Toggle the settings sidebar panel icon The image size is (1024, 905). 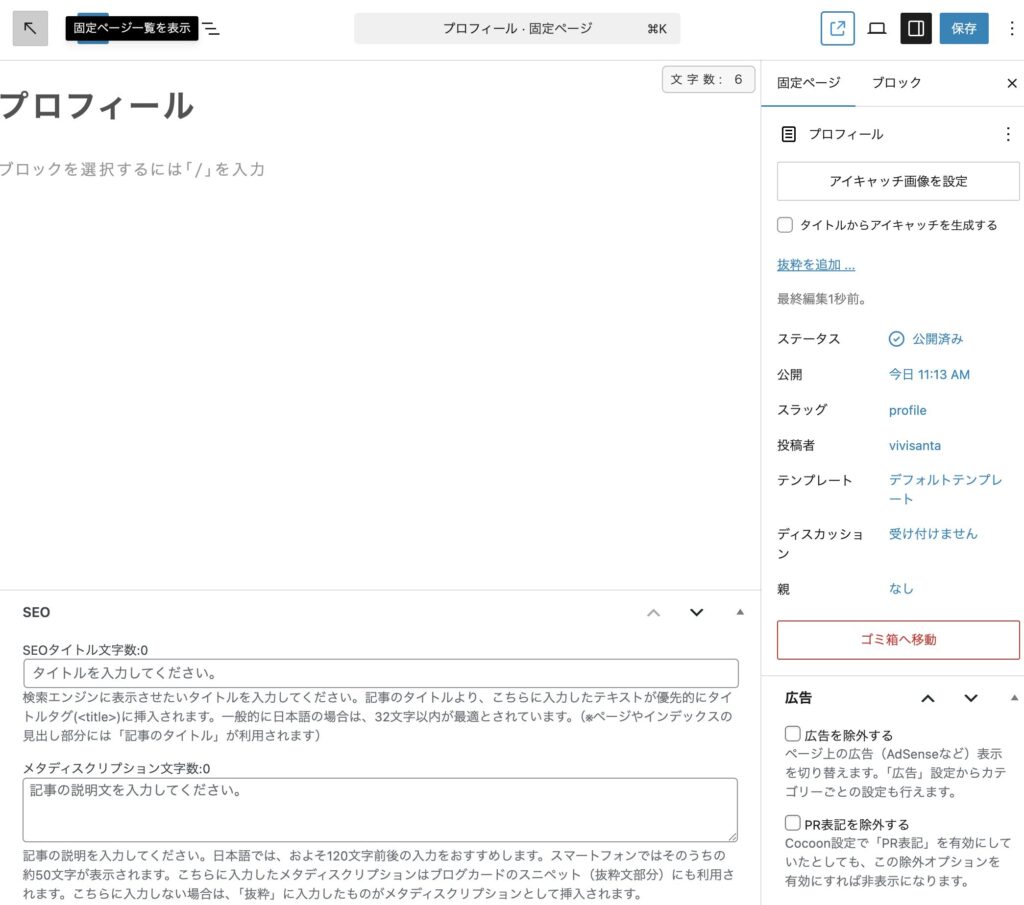coord(915,28)
